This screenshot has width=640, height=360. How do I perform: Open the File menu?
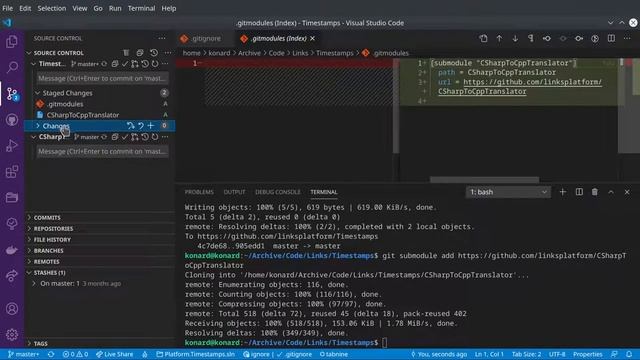tap(7, 8)
